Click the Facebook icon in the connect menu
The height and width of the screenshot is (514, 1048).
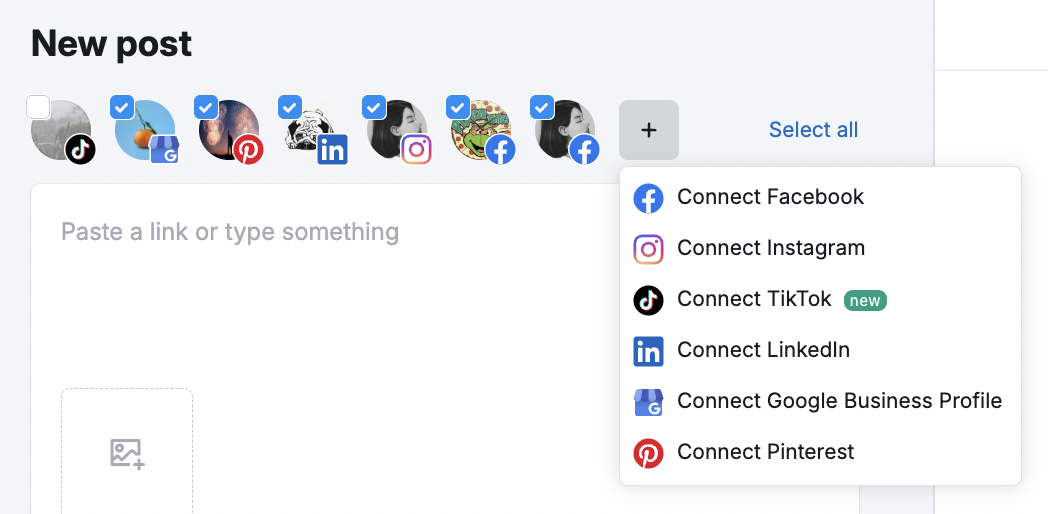[648, 198]
